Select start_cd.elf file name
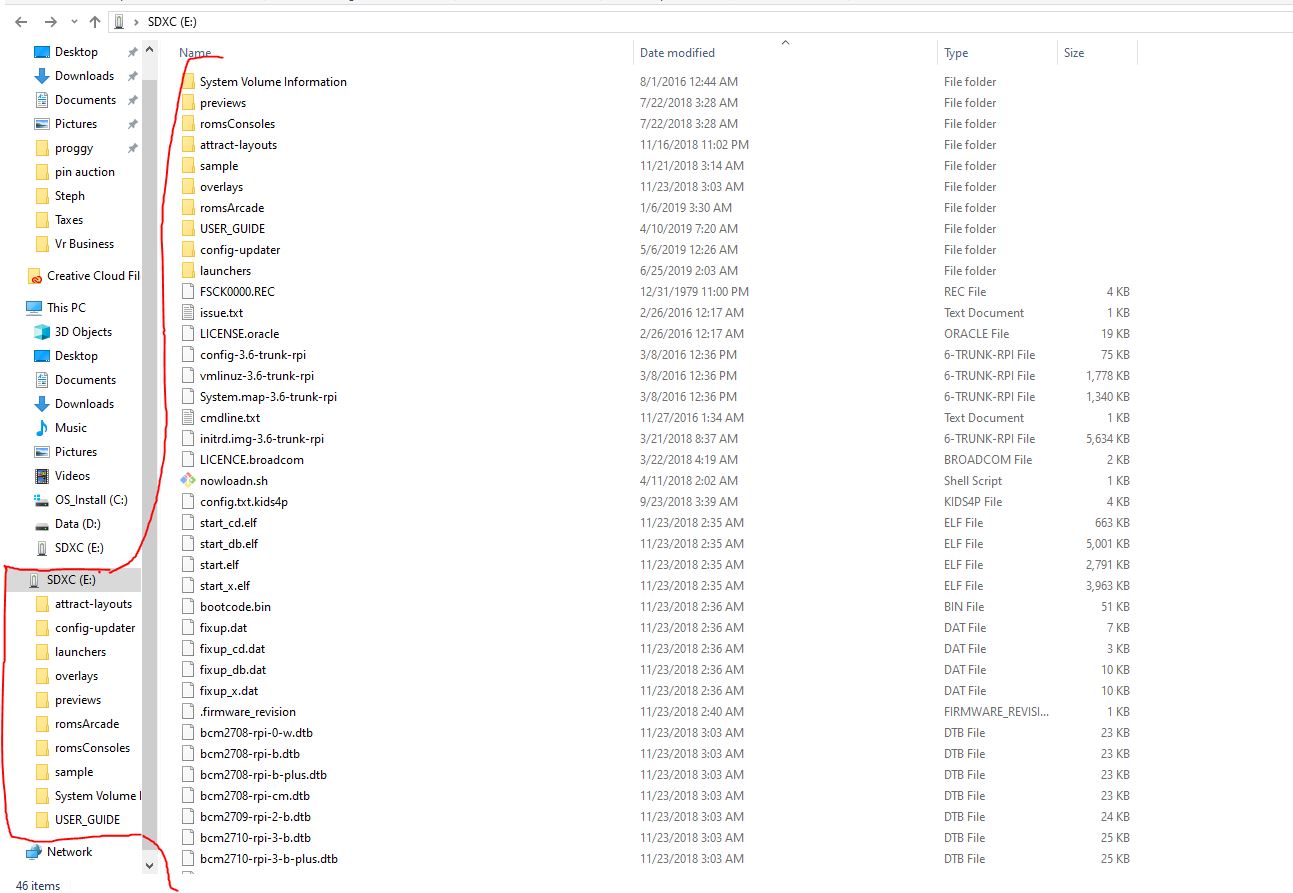1293x893 pixels. tap(228, 523)
